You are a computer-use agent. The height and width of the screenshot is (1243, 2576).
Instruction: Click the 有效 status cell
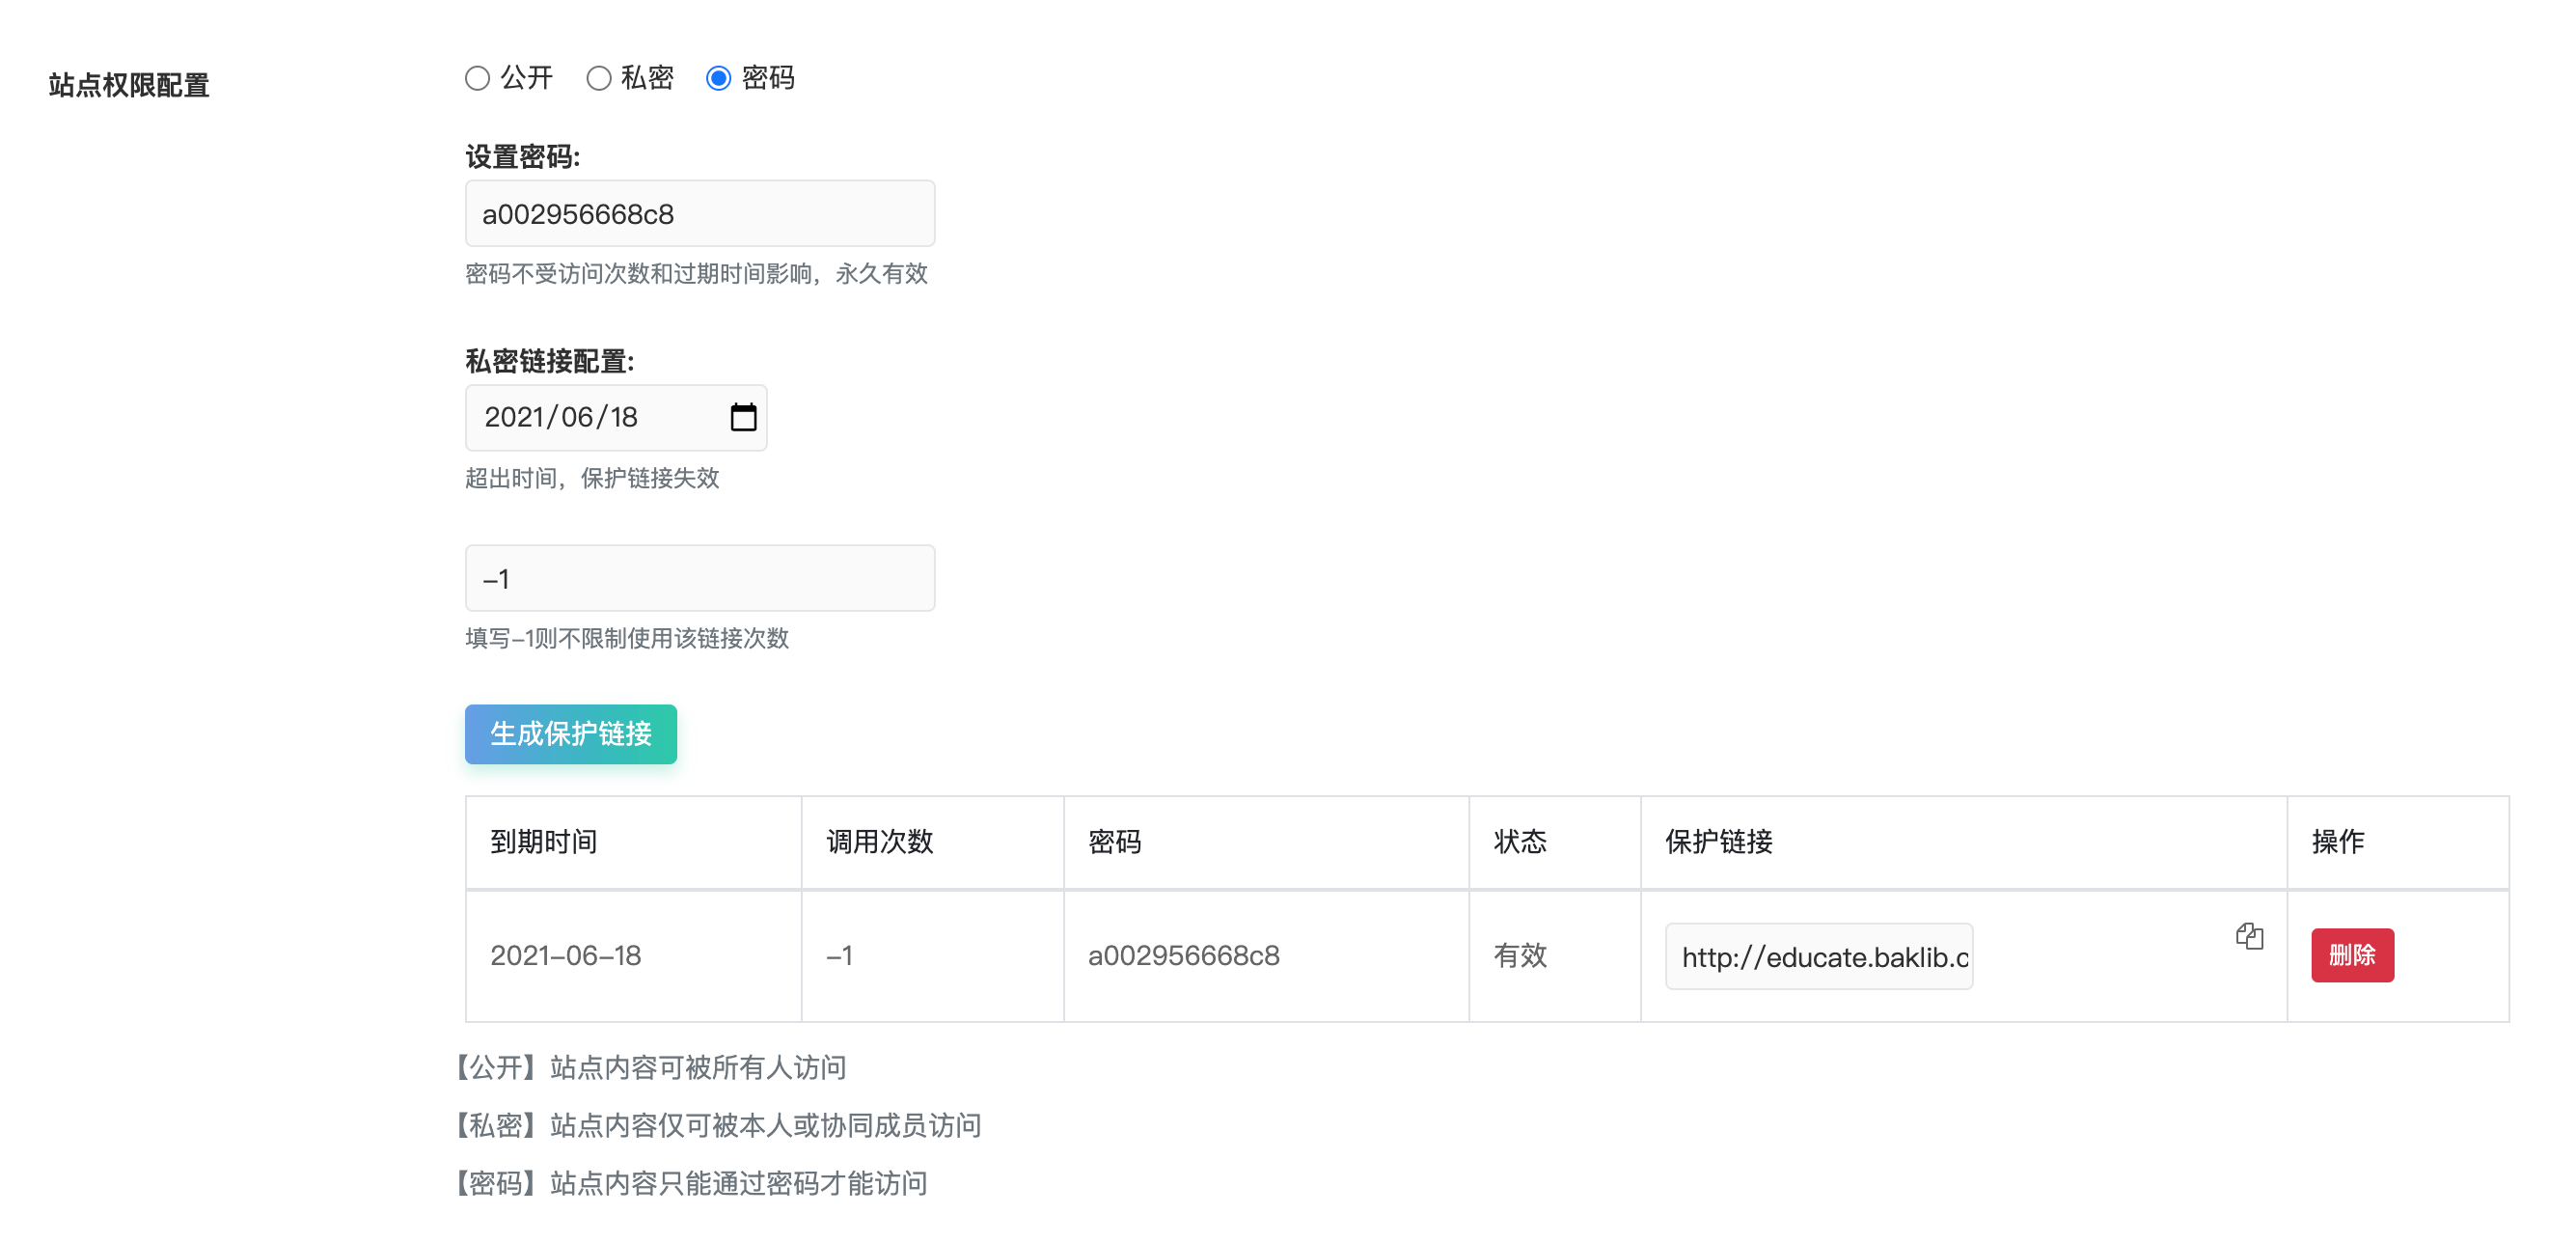pos(1519,955)
